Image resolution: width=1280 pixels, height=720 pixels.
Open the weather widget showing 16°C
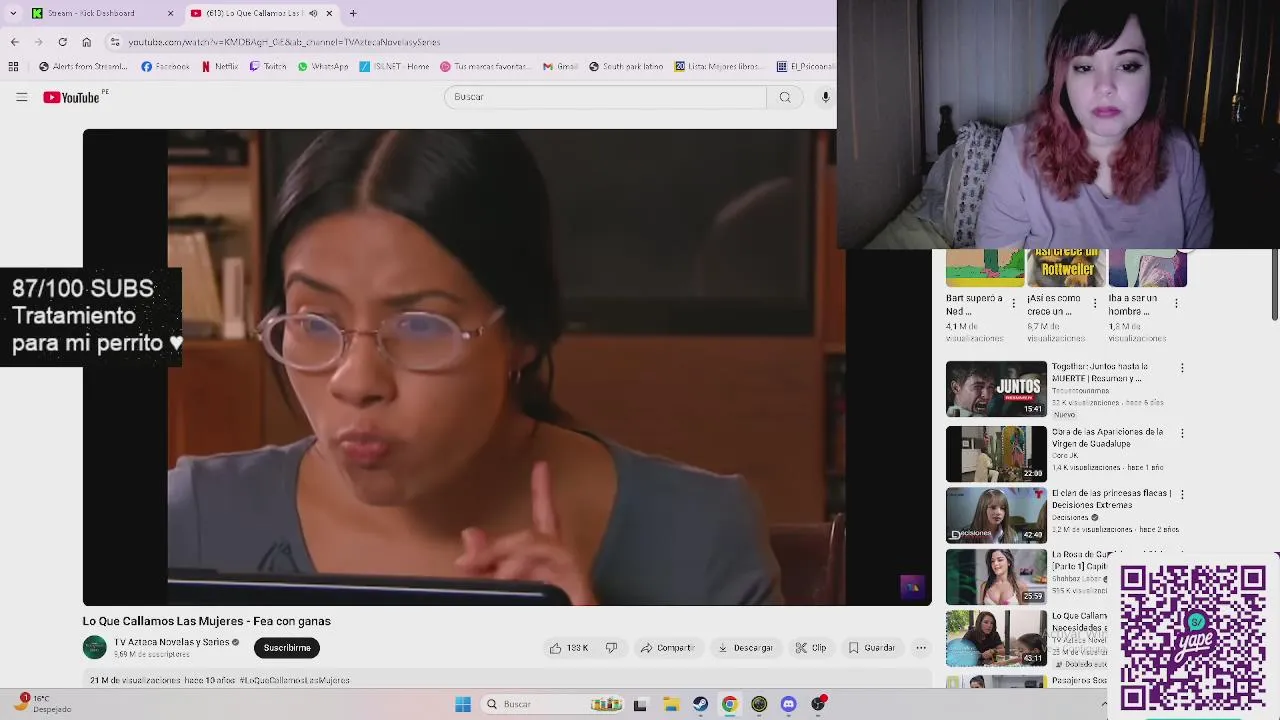point(42,703)
